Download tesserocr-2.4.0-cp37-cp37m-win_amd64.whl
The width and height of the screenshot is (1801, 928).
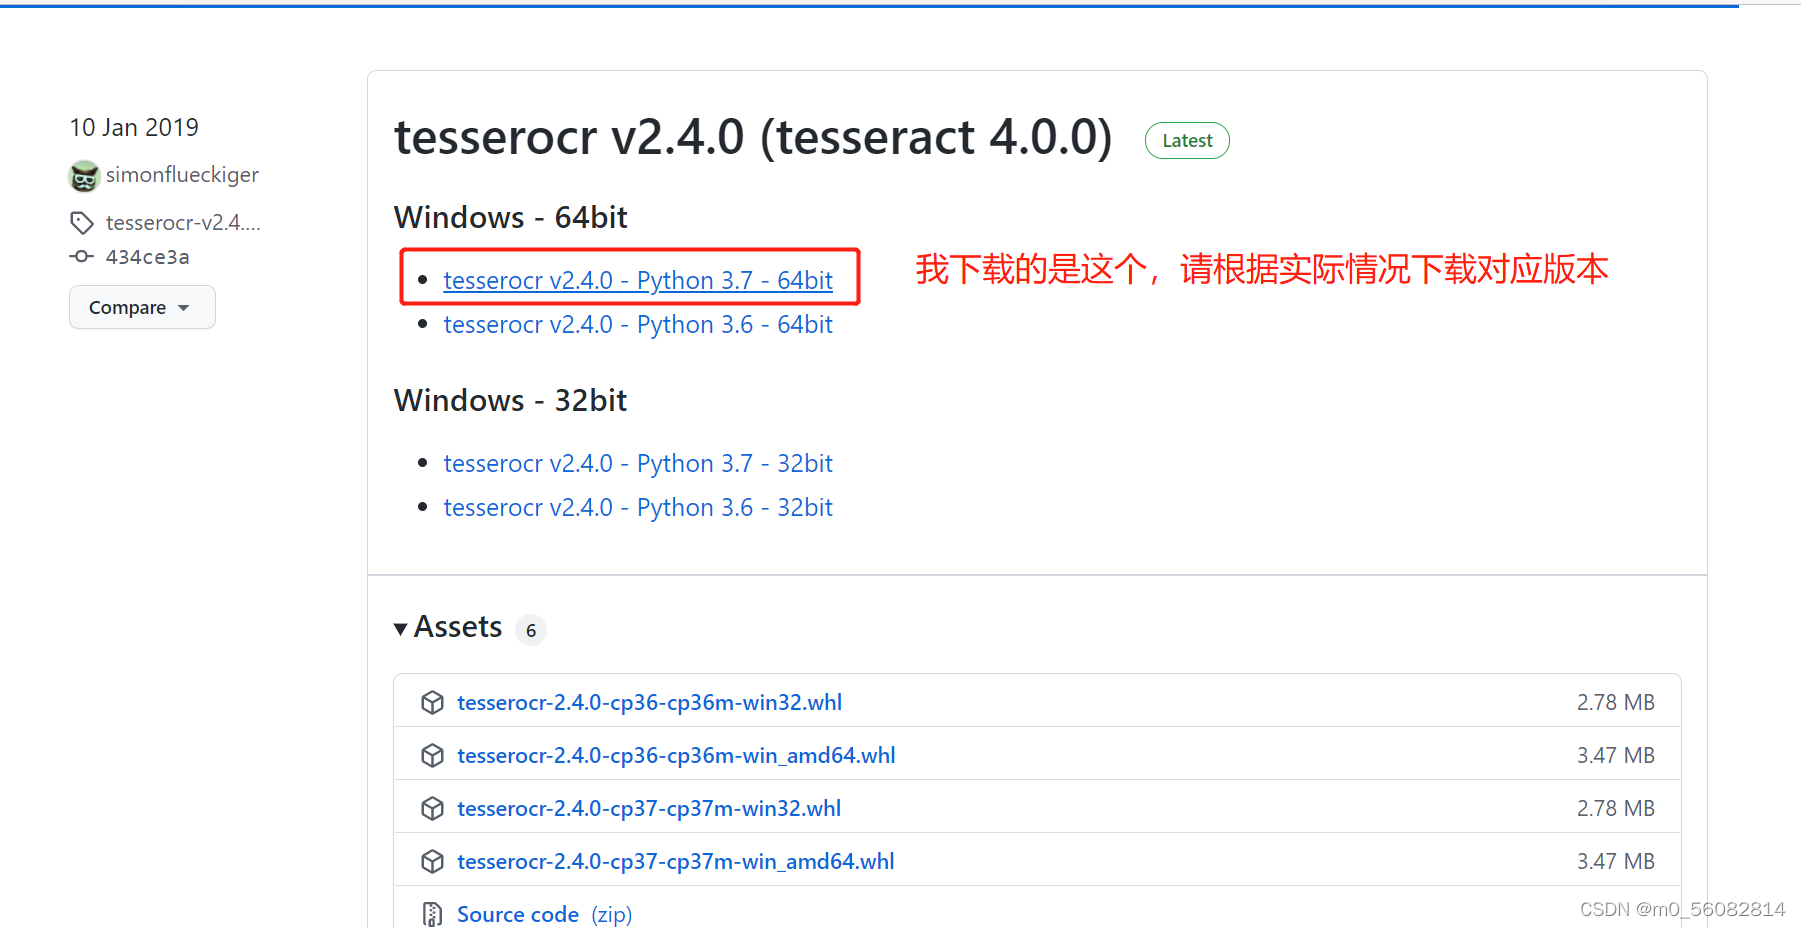pyautogui.click(x=676, y=861)
